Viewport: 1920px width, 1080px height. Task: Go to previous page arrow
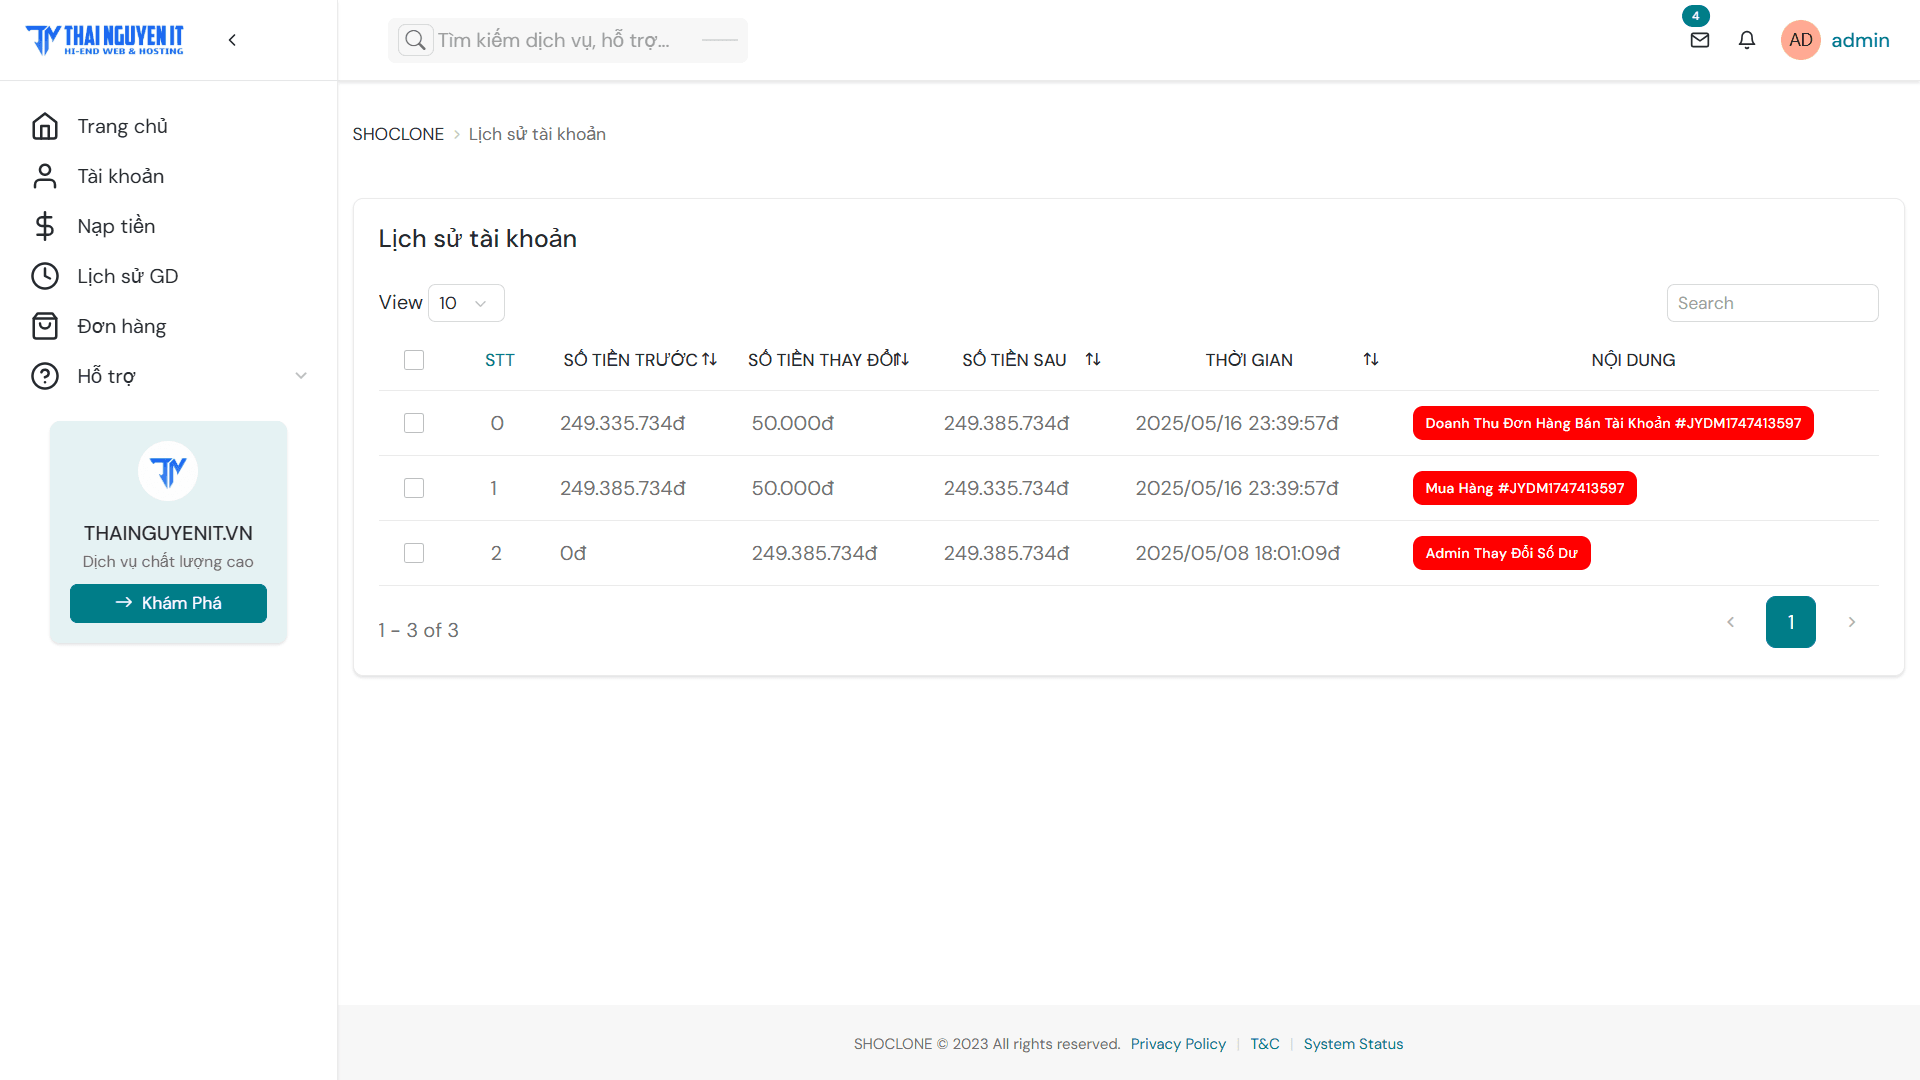click(1730, 622)
